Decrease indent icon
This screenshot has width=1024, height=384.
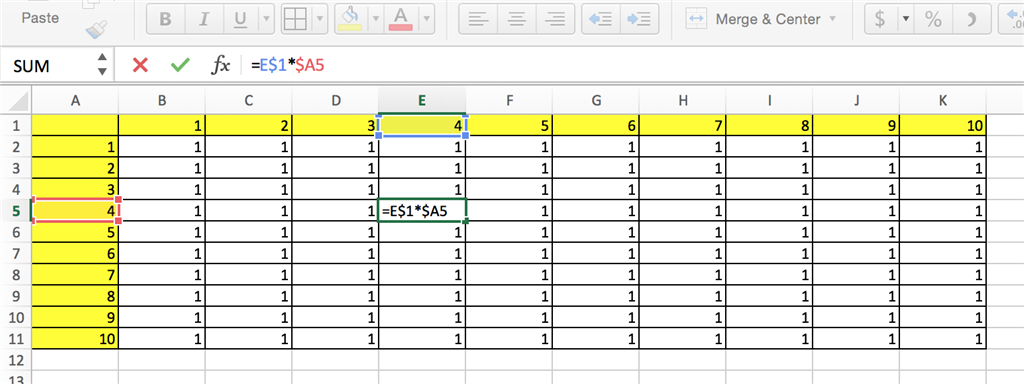point(600,19)
